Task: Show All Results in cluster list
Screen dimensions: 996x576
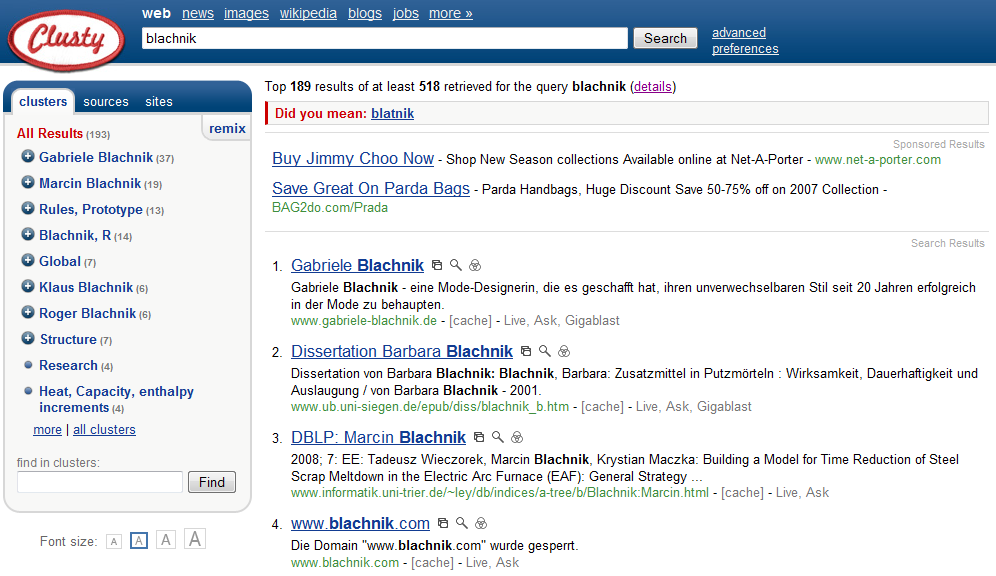Action: (50, 133)
